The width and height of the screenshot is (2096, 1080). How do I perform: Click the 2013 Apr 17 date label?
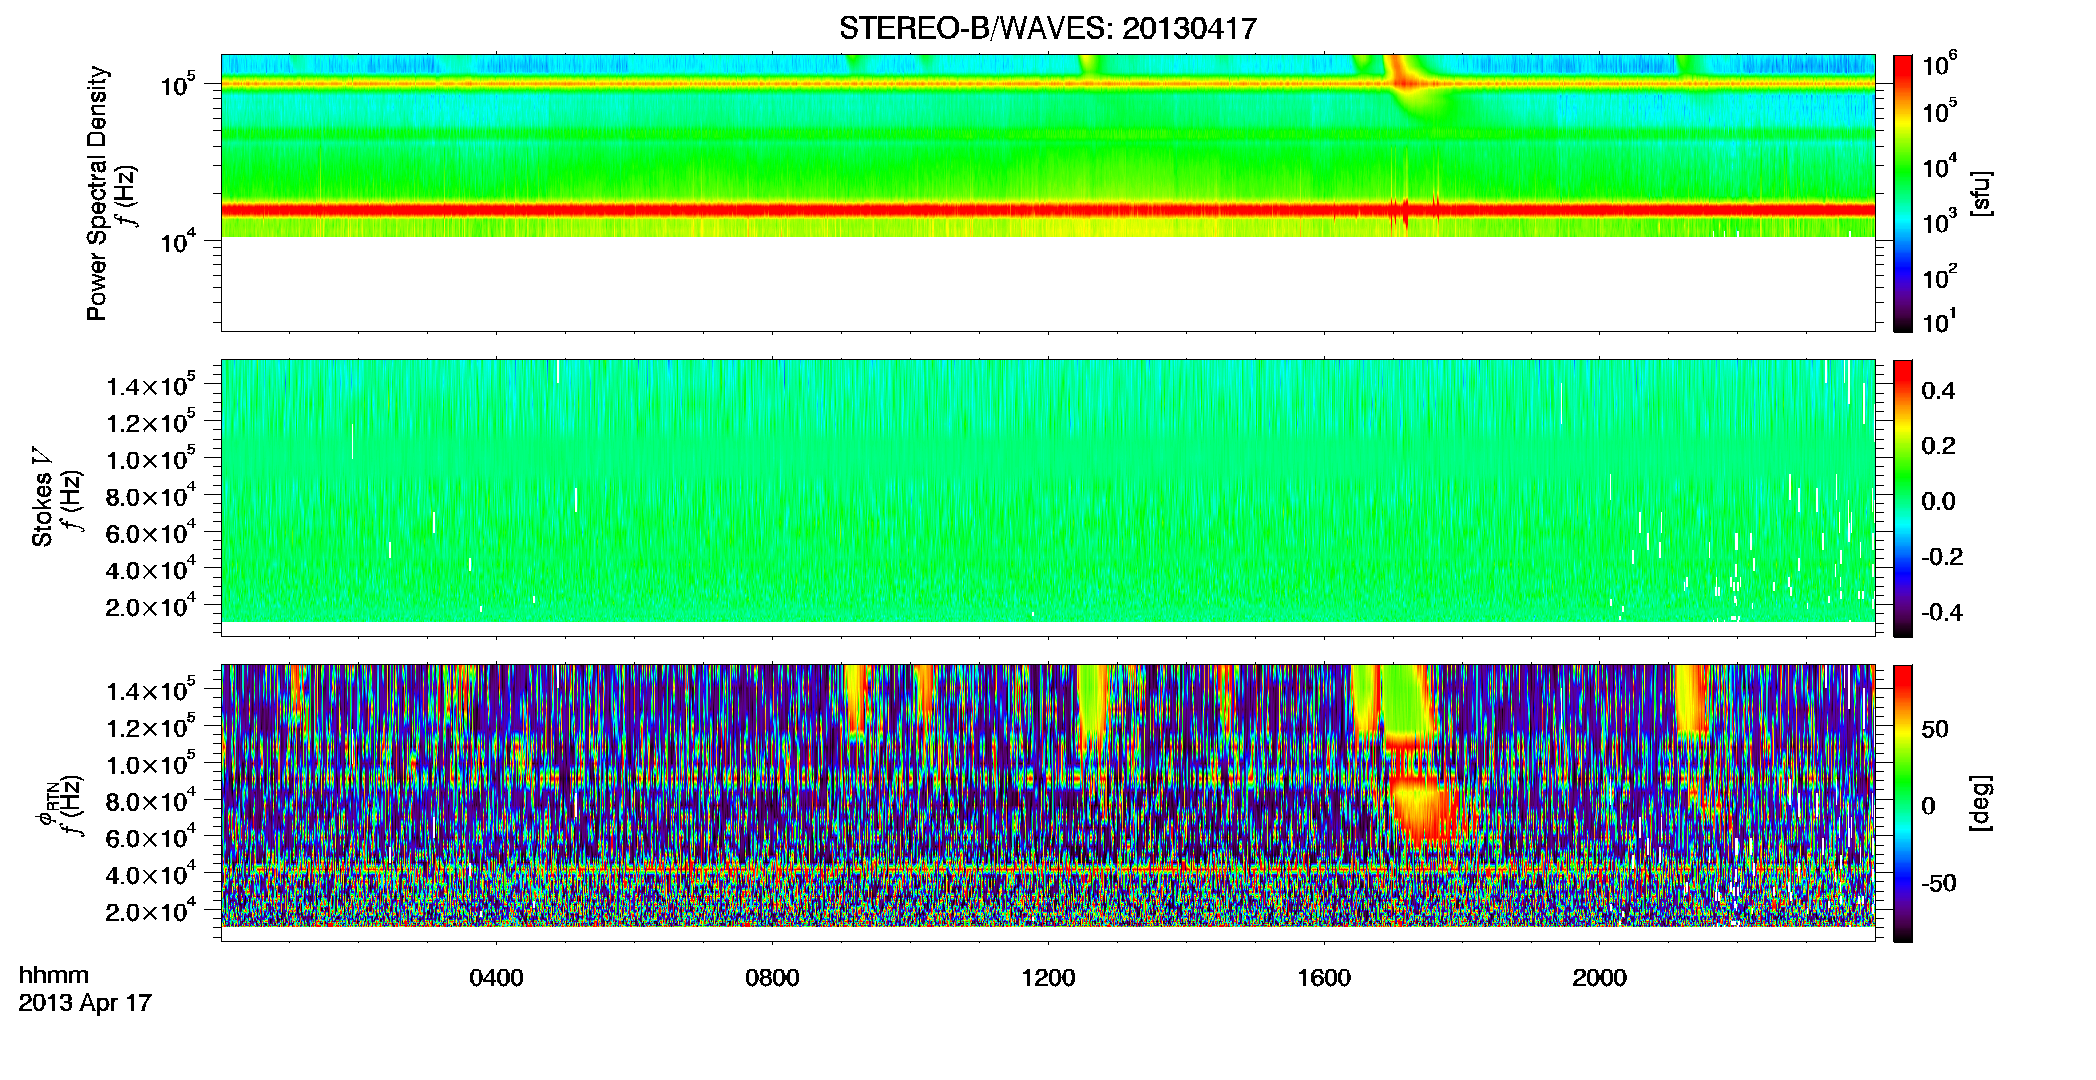[x=85, y=1003]
